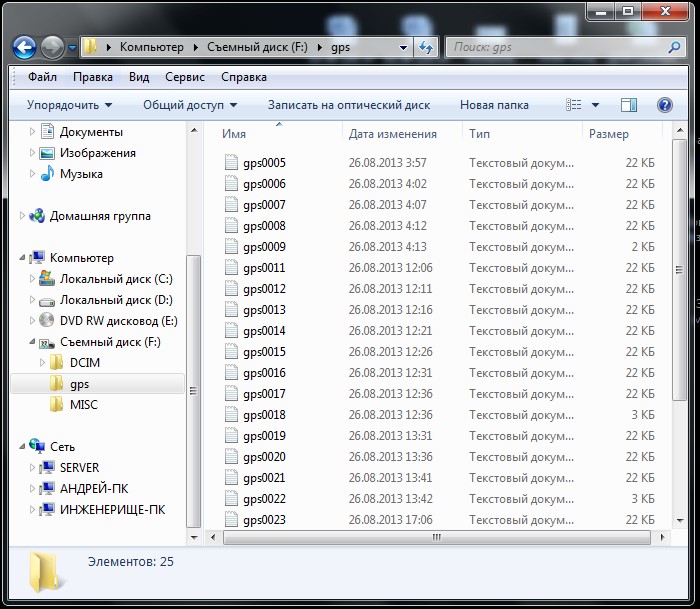Click the gps0011 file icon

[231, 267]
